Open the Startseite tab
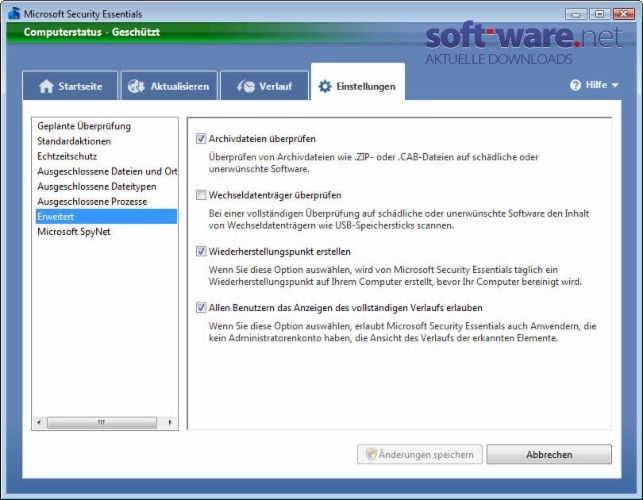Image resolution: width=643 pixels, height=500 pixels. [70, 86]
